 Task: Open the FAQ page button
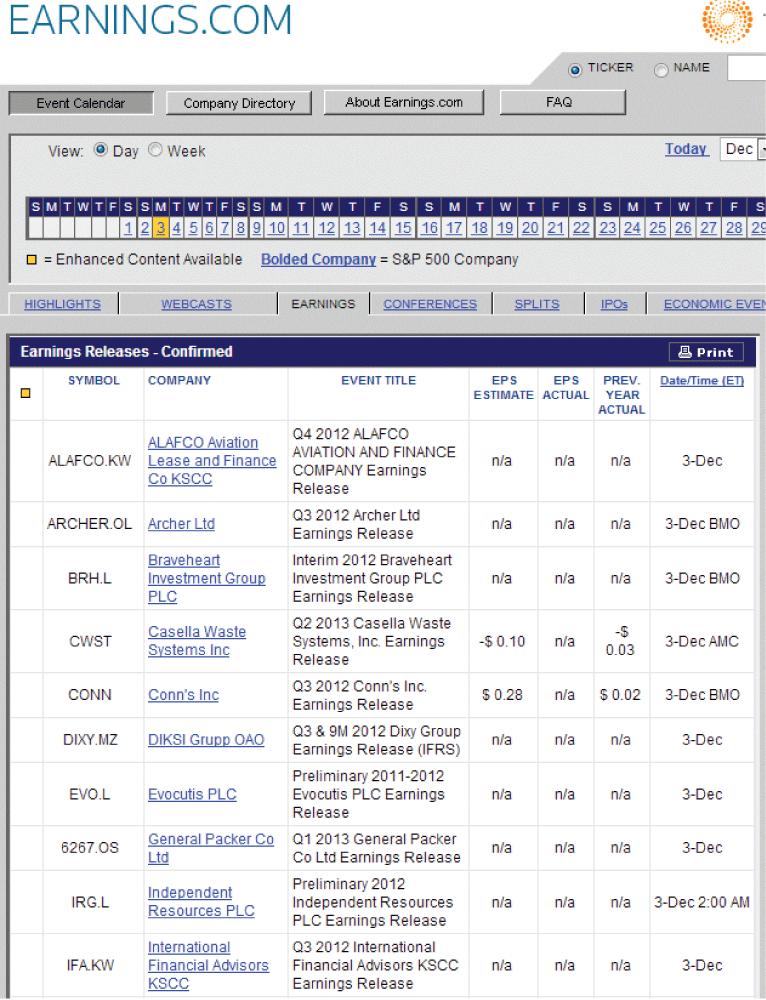[x=559, y=102]
